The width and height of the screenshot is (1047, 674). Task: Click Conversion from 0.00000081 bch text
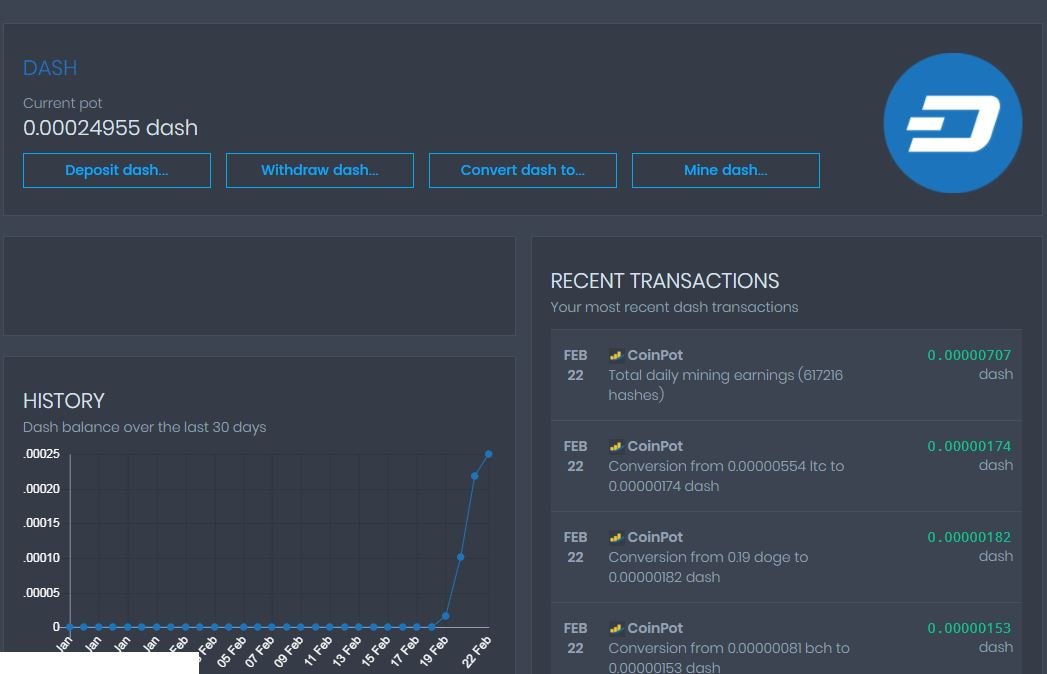pyautogui.click(x=728, y=657)
